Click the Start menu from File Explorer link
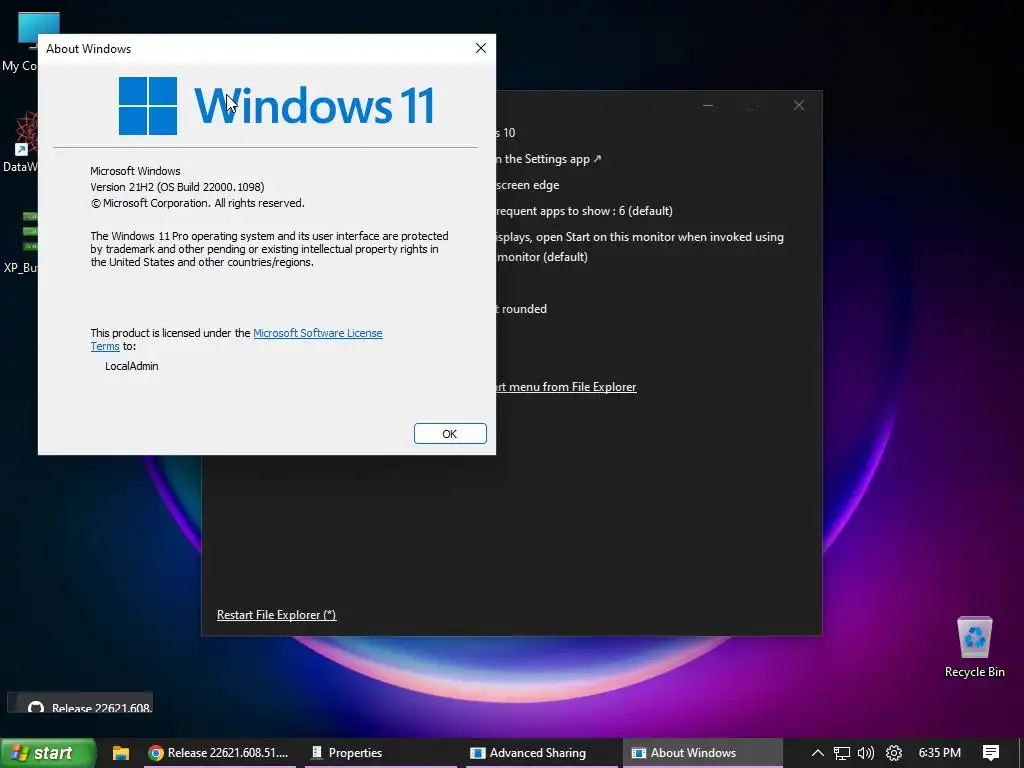1024x768 pixels. tap(566, 387)
